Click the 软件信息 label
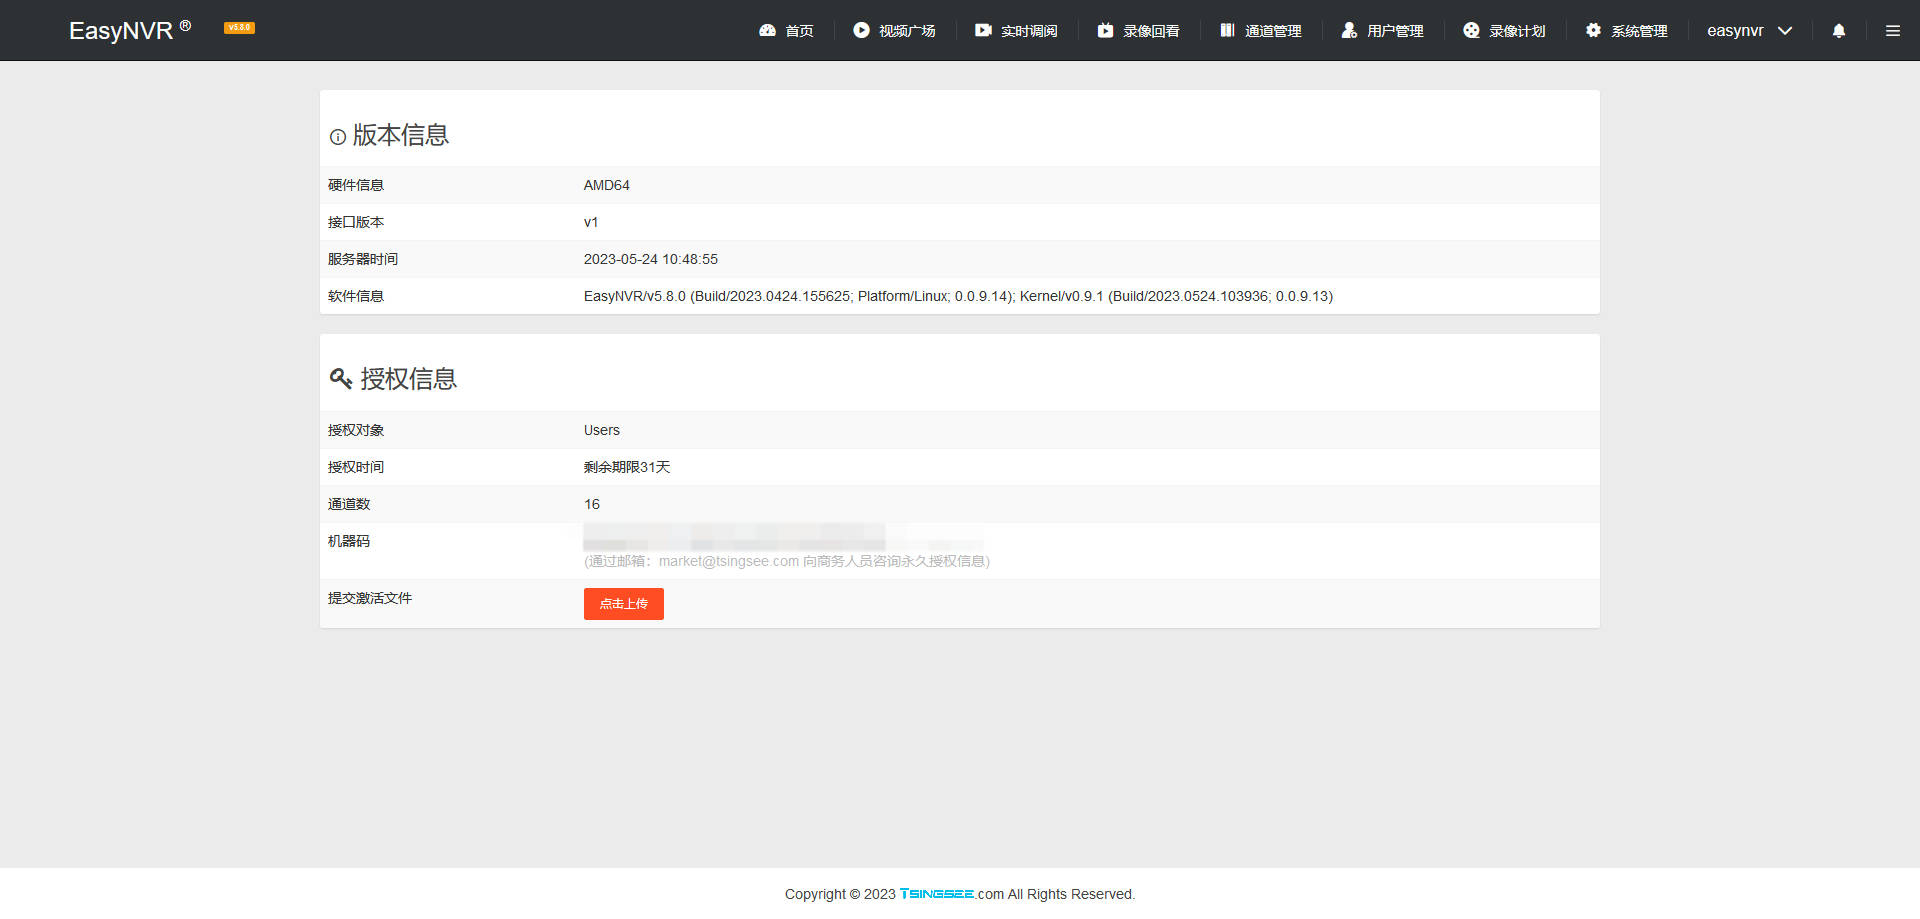Screen dimensions: 1920x919 (356, 296)
